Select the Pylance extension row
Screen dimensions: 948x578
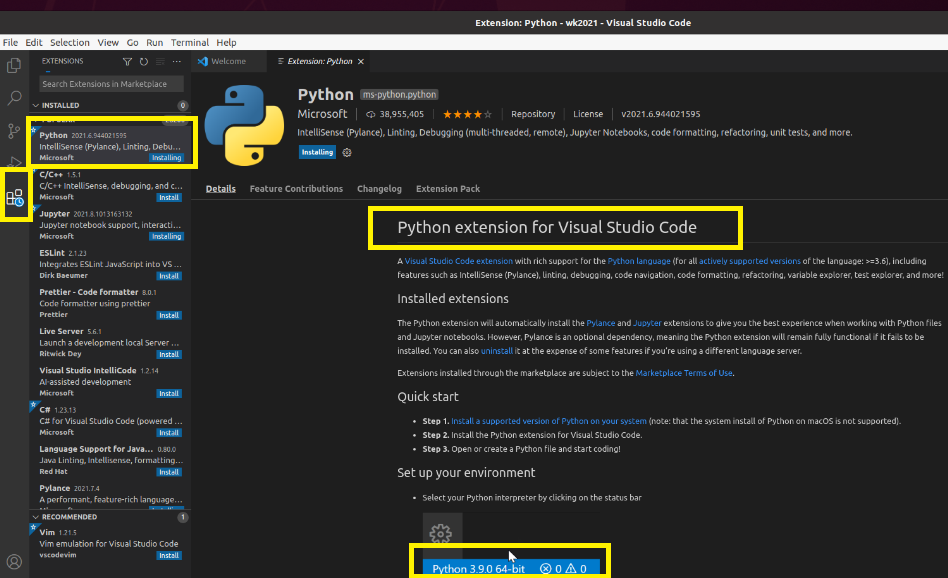coord(111,496)
